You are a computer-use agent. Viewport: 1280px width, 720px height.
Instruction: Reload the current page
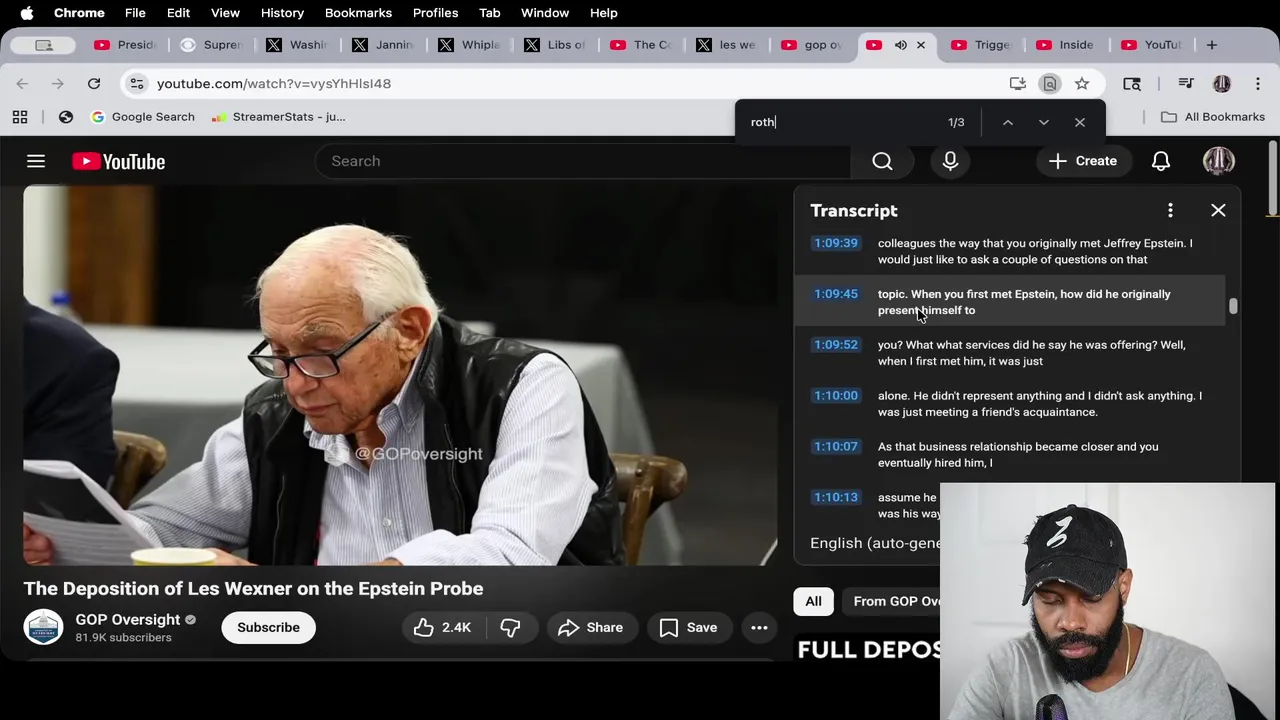pyautogui.click(x=94, y=84)
